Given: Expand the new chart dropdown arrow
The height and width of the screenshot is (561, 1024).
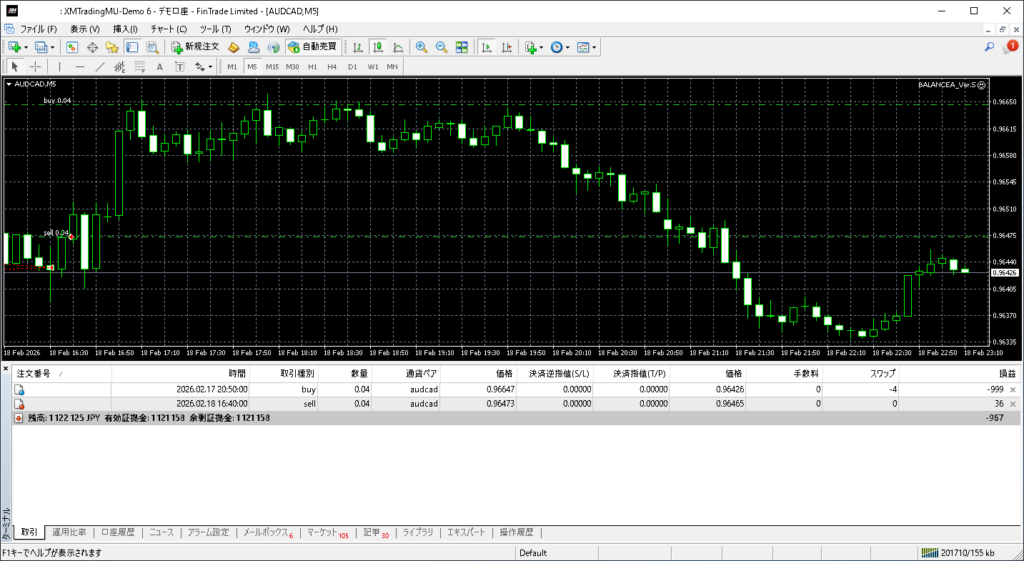Looking at the screenshot, I should click(x=27, y=47).
